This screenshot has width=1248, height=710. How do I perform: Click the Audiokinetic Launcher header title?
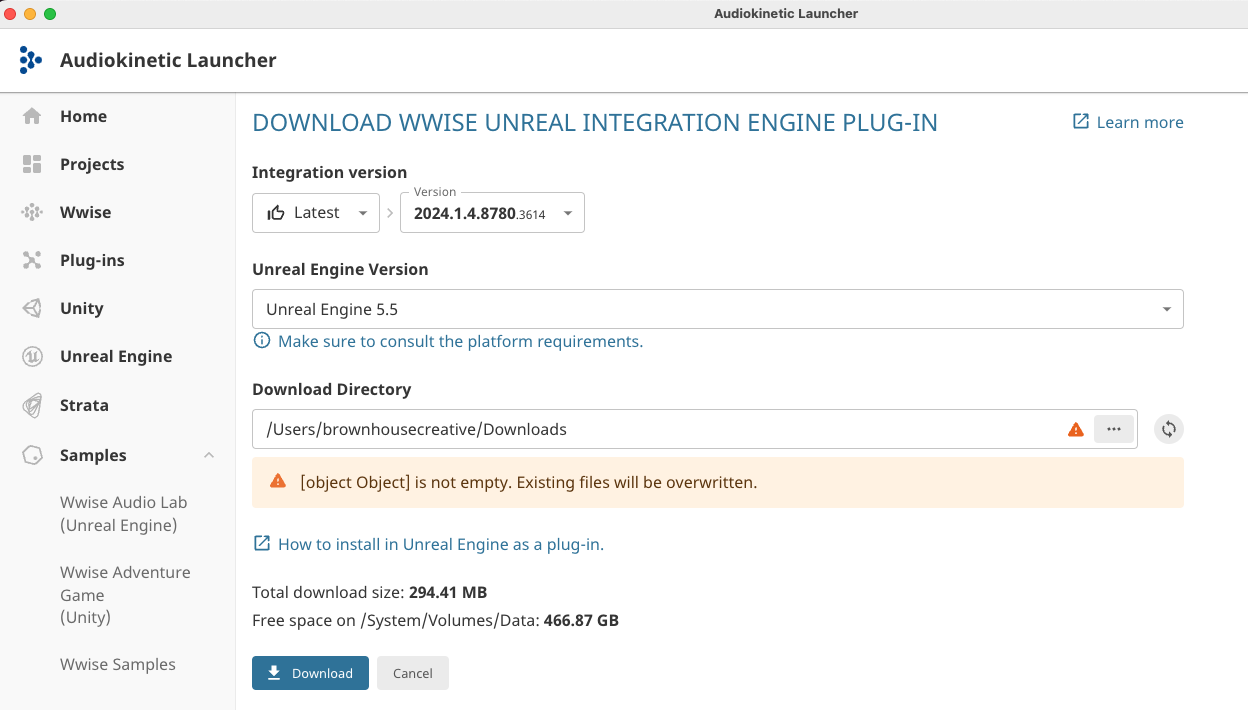click(x=168, y=60)
